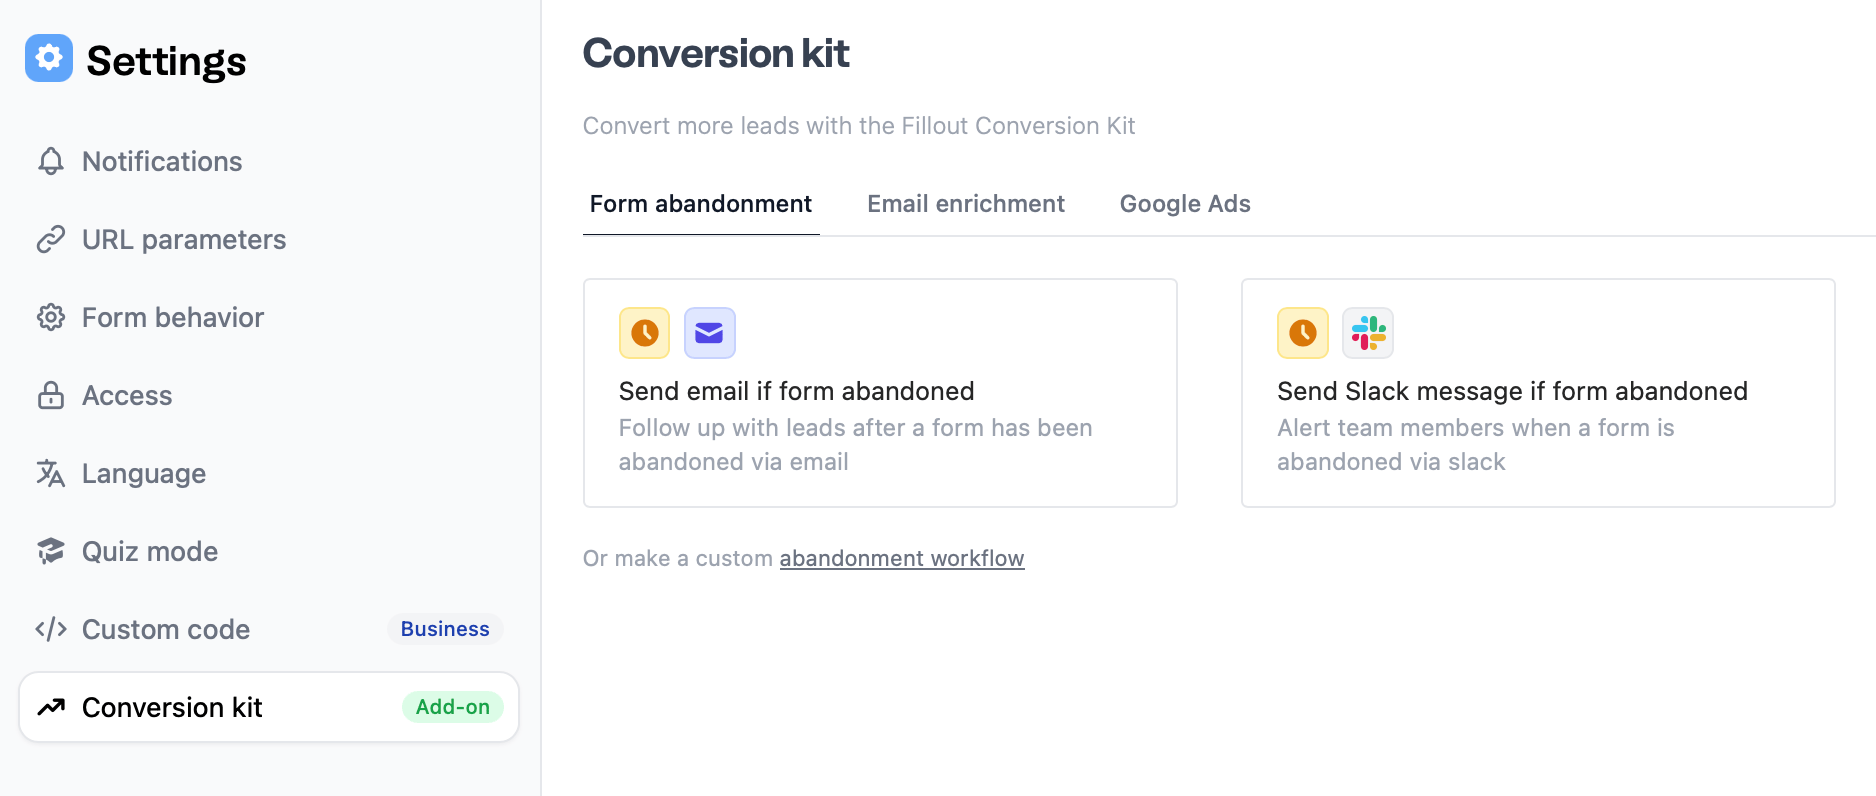
Task: Click the Custom code brackets icon
Action: (51, 629)
